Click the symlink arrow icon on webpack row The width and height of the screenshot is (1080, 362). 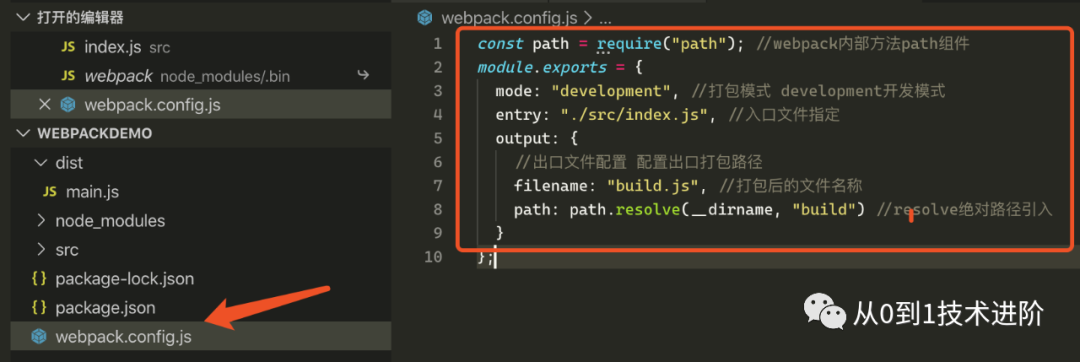(x=363, y=74)
